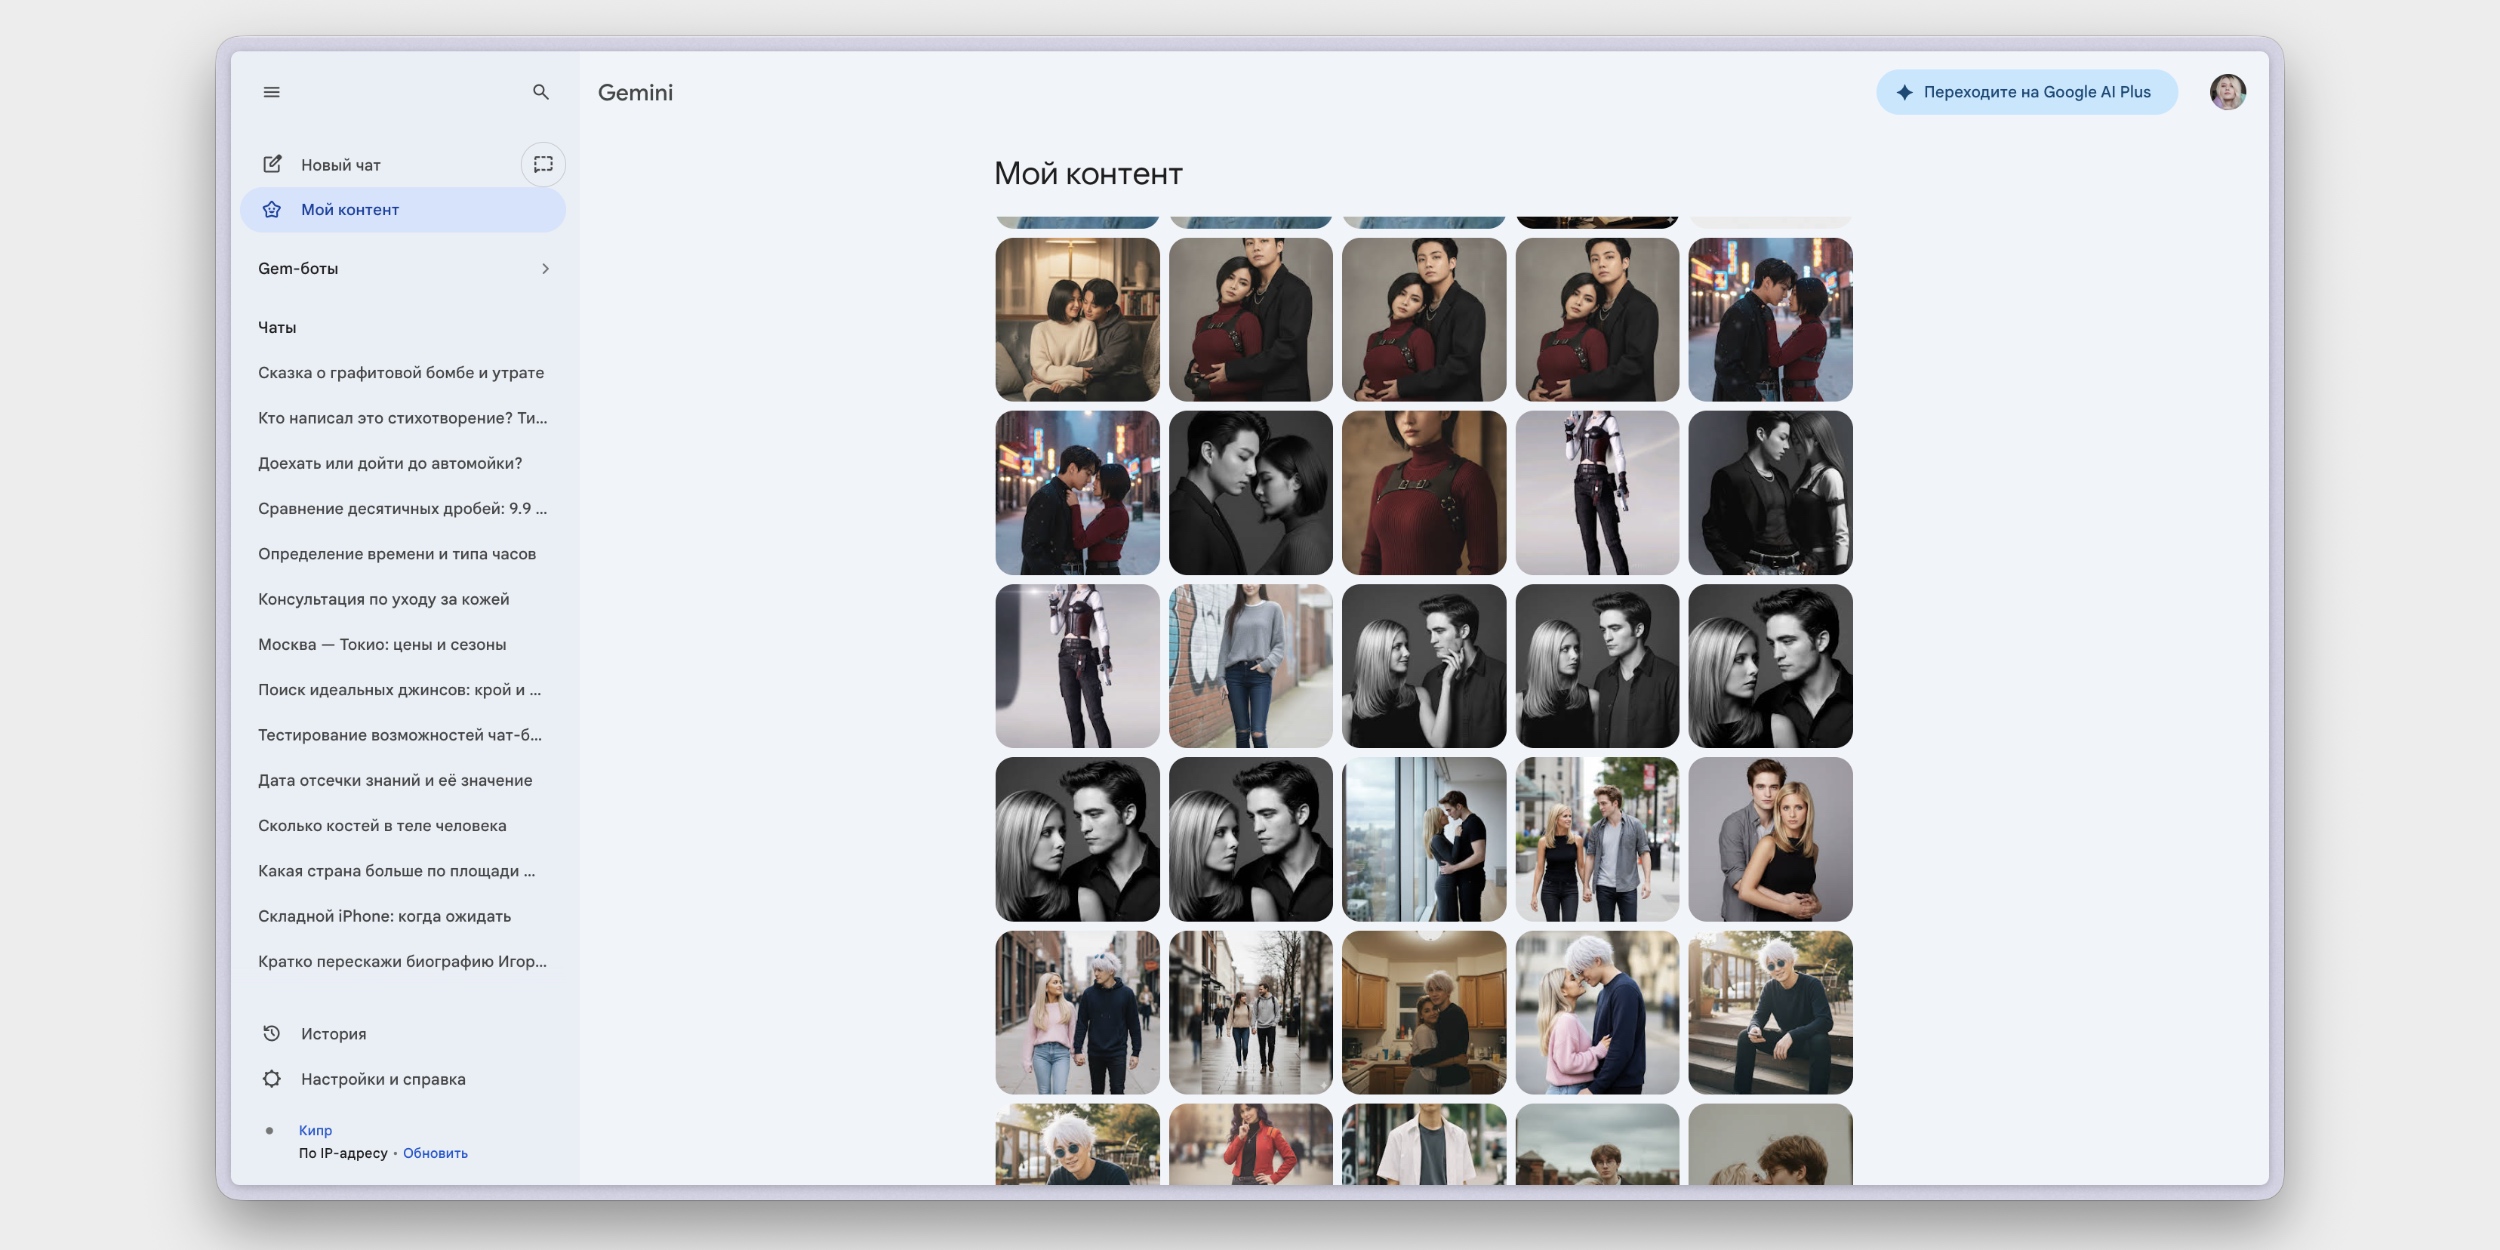Open thumbnail of couple hugging in kitchen
The image size is (2500, 1250).
pos(1423,1012)
